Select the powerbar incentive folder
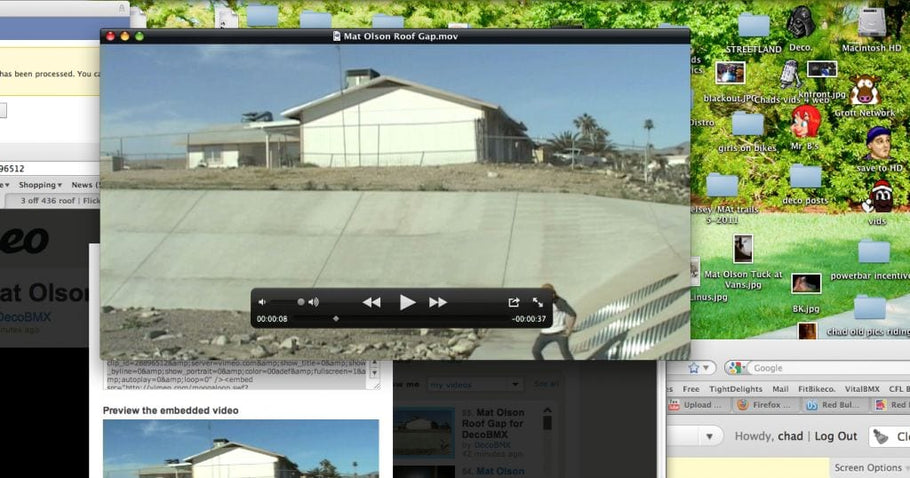The width and height of the screenshot is (910, 478). 874,252
